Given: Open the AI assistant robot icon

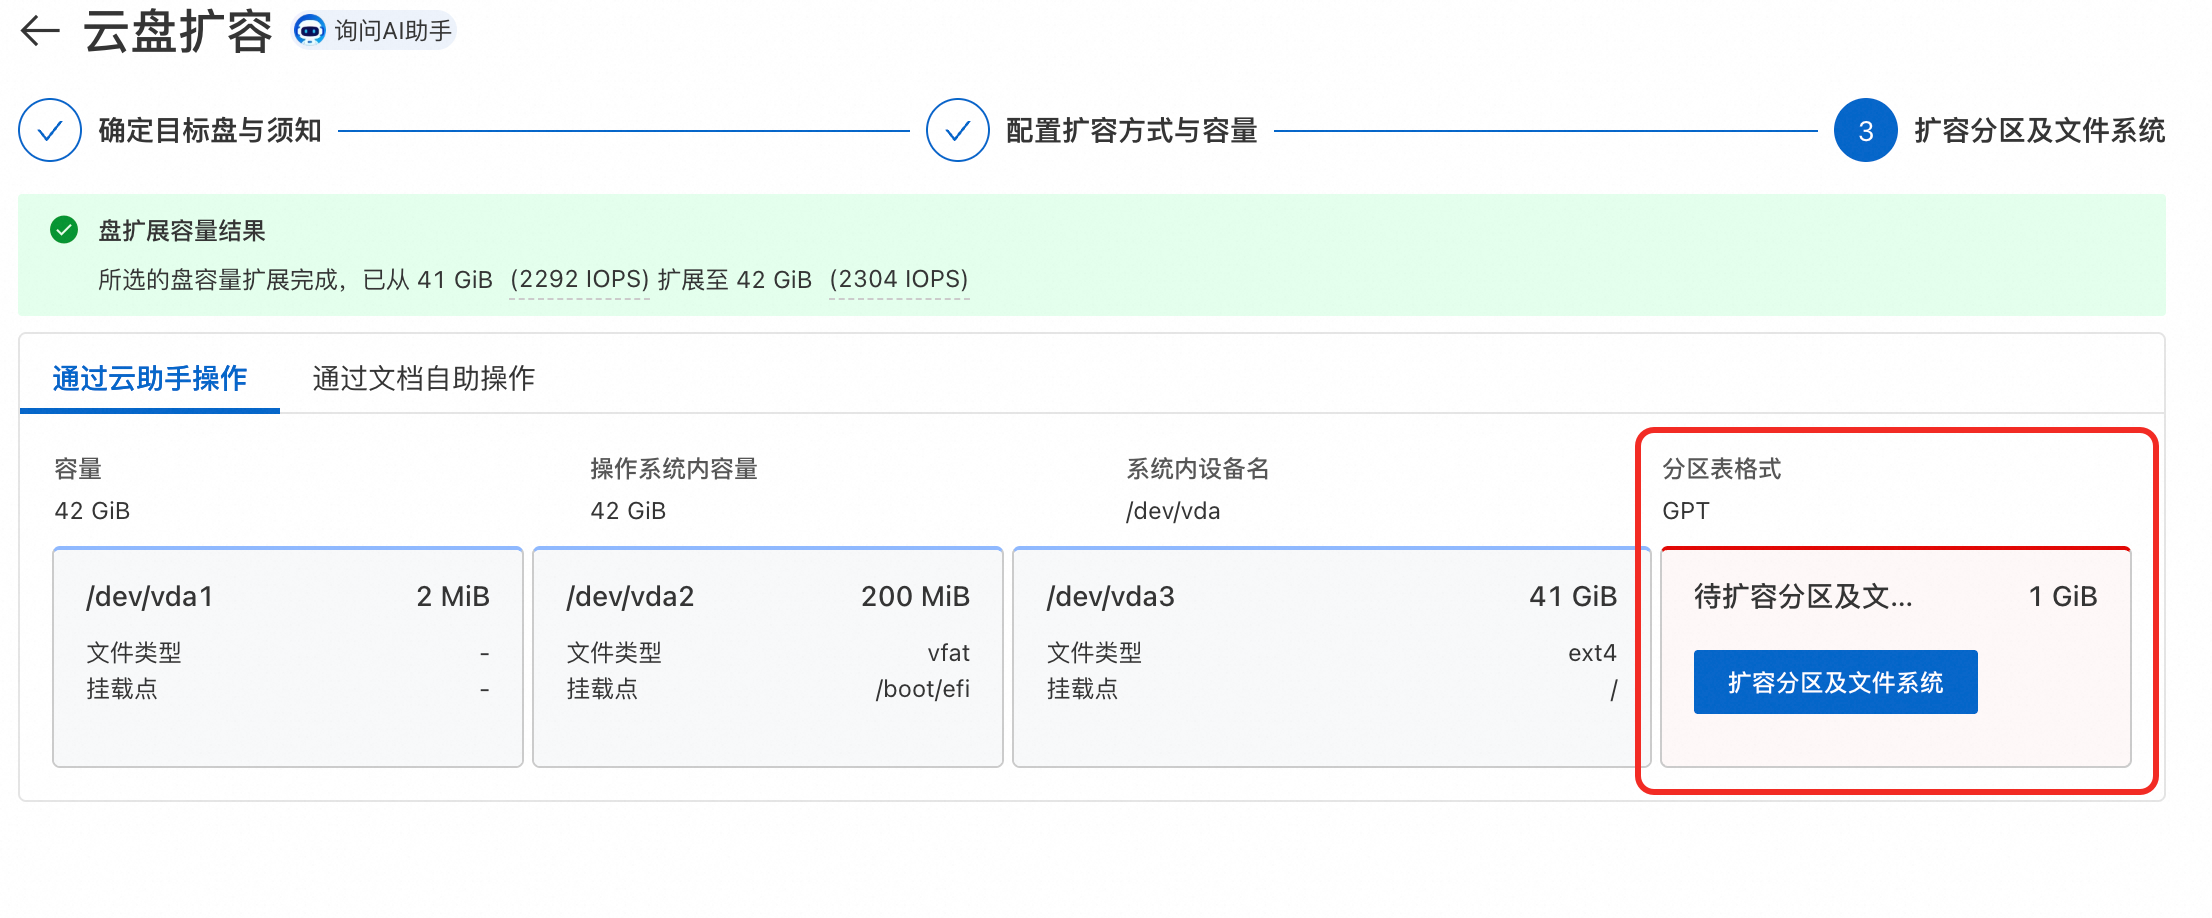Looking at the screenshot, I should [310, 31].
